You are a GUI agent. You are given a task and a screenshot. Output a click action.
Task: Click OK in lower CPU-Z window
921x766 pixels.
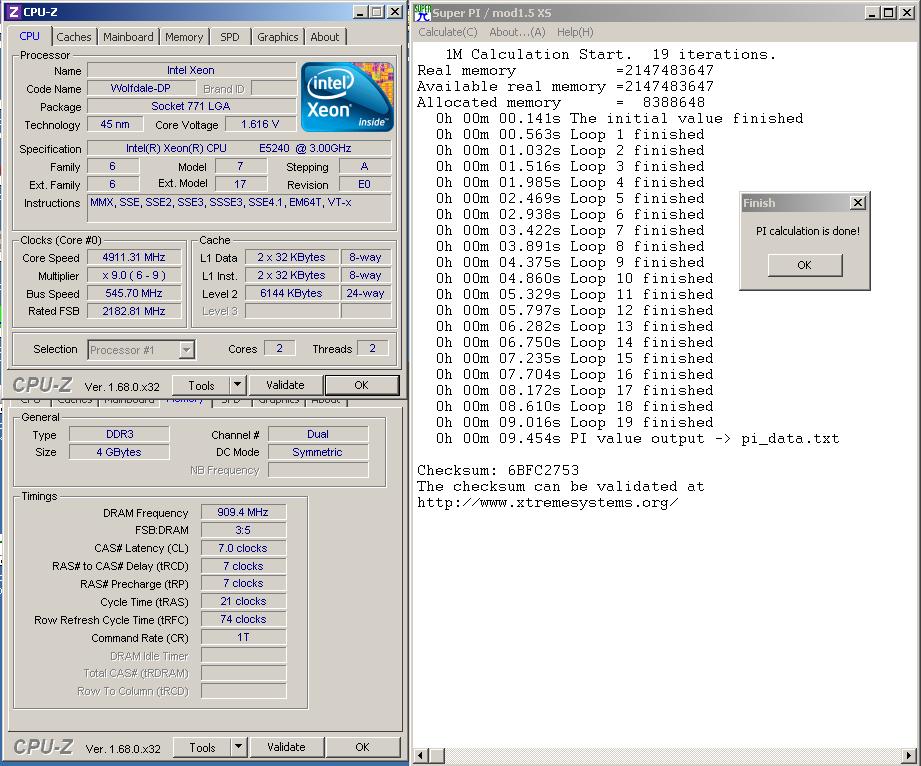pyautogui.click(x=362, y=747)
